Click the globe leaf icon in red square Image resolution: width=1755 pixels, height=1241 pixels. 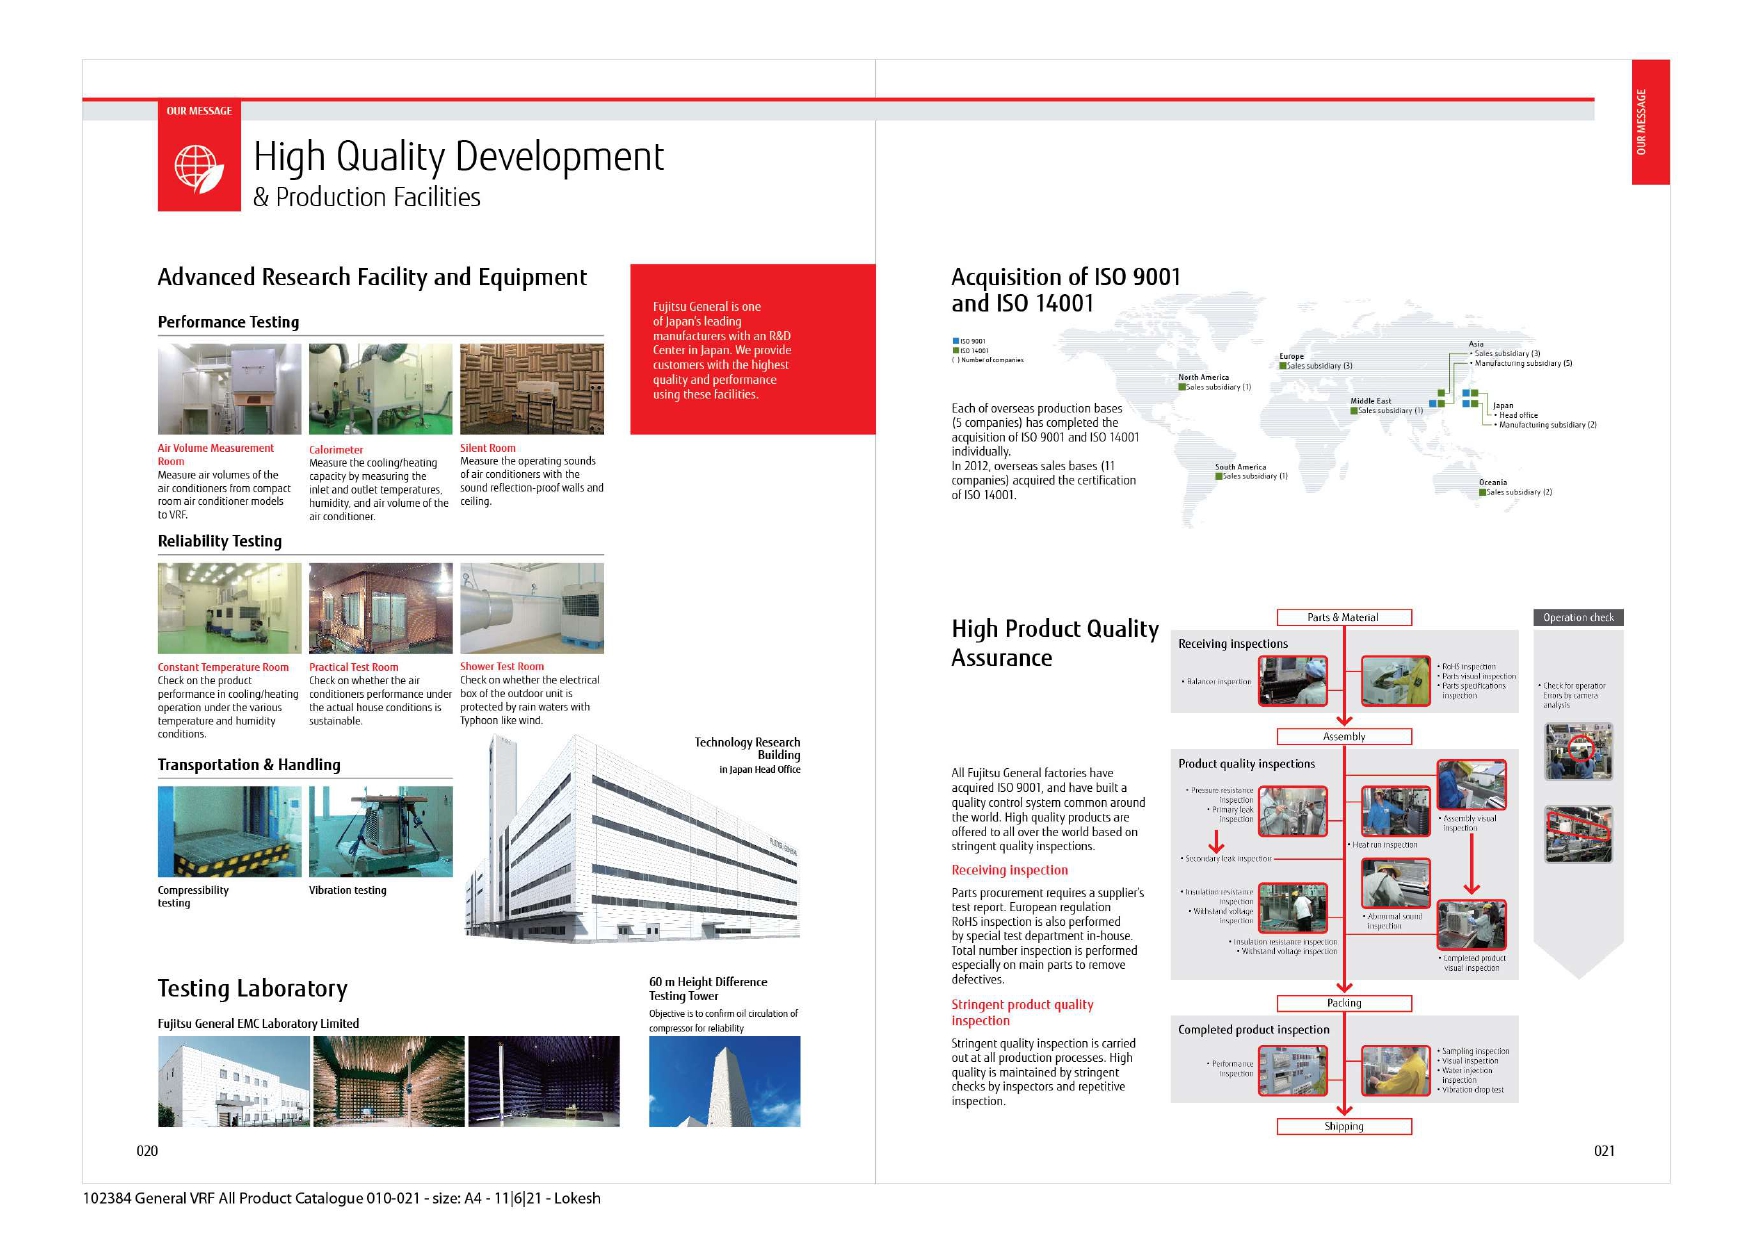coord(199,168)
